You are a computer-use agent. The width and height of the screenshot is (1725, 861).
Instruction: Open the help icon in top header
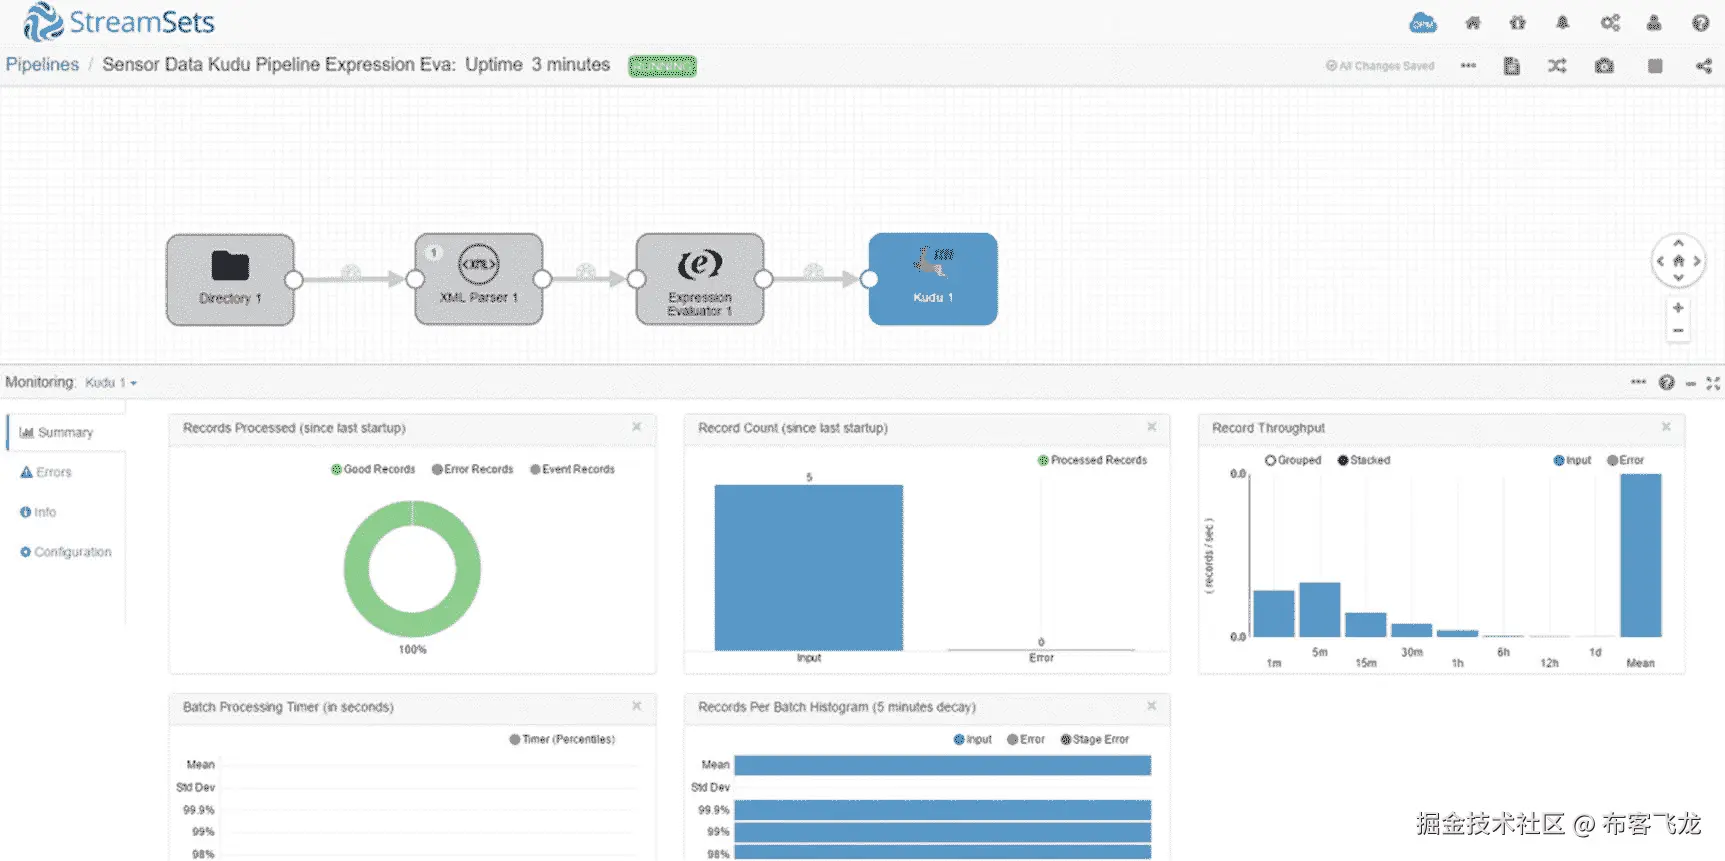(1700, 23)
